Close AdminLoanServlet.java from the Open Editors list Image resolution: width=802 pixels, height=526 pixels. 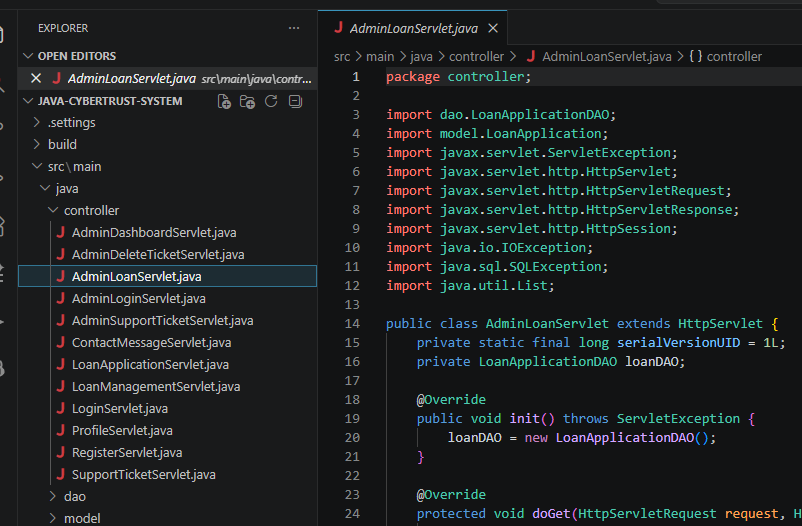tap(36, 78)
